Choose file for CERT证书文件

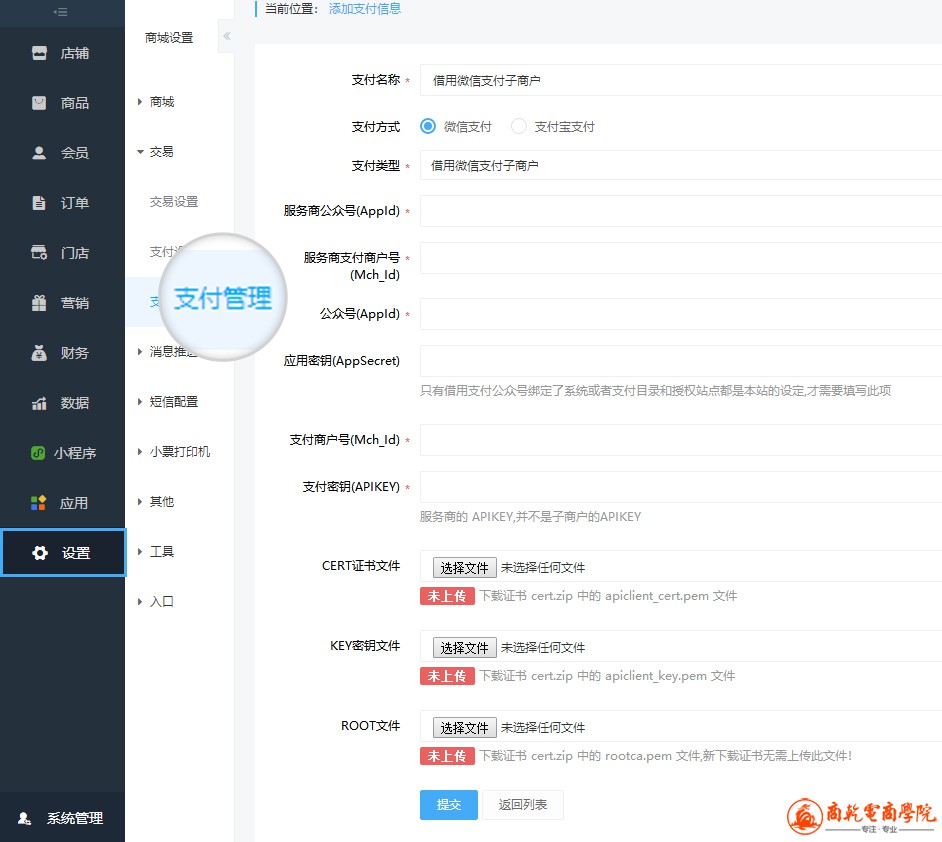pos(464,568)
